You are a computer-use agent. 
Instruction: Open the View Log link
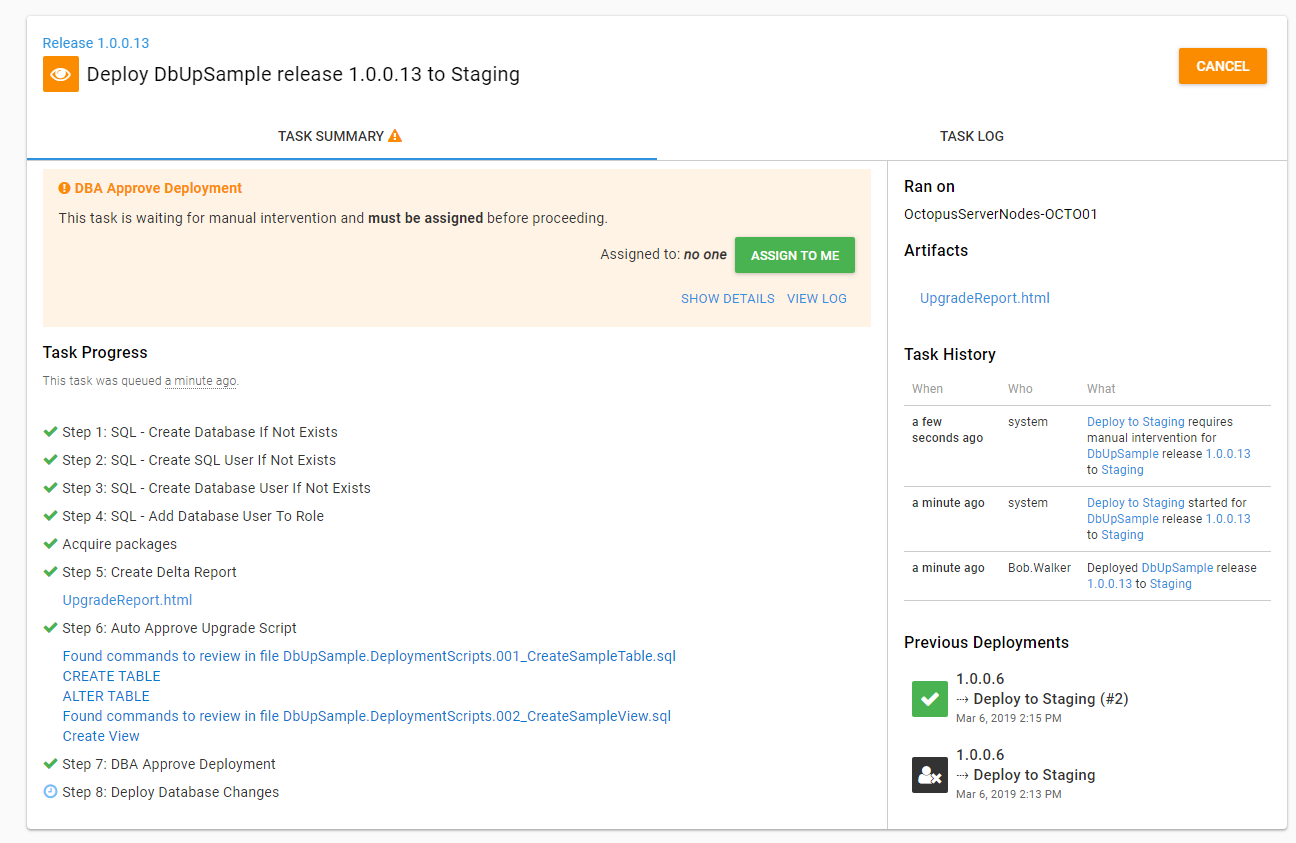tap(816, 298)
